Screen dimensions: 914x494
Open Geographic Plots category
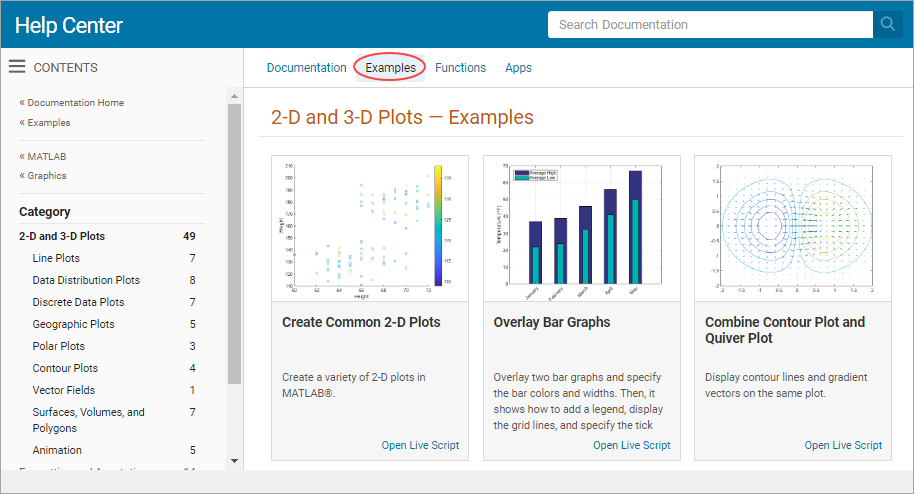point(73,325)
